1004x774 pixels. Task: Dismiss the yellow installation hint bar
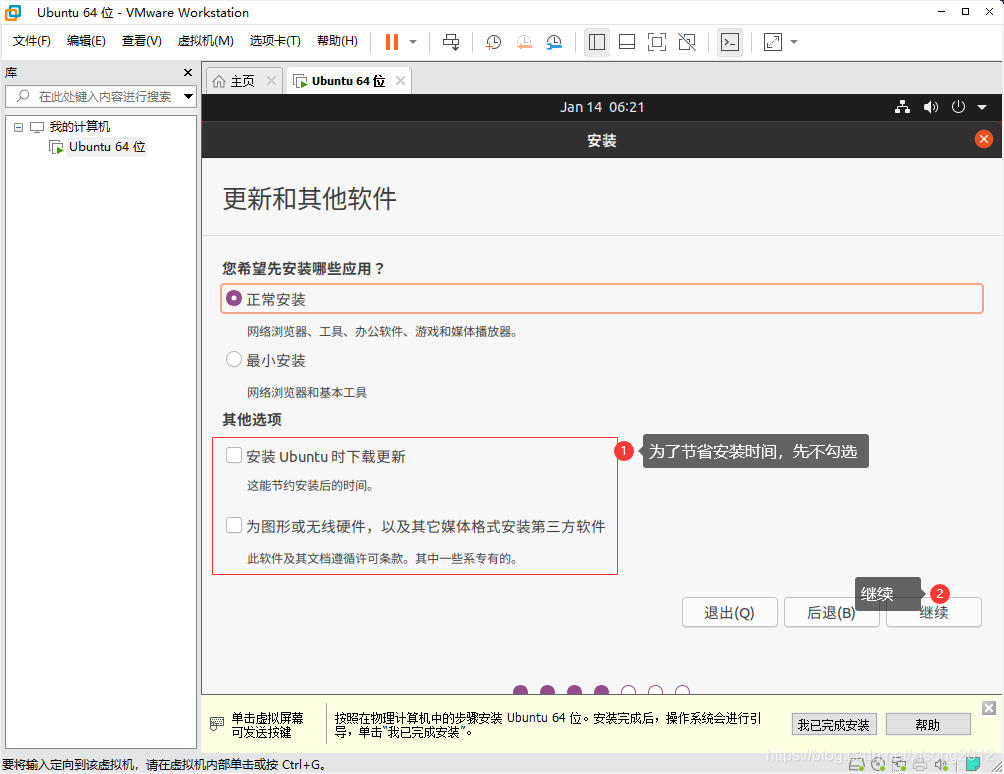pyautogui.click(x=989, y=707)
